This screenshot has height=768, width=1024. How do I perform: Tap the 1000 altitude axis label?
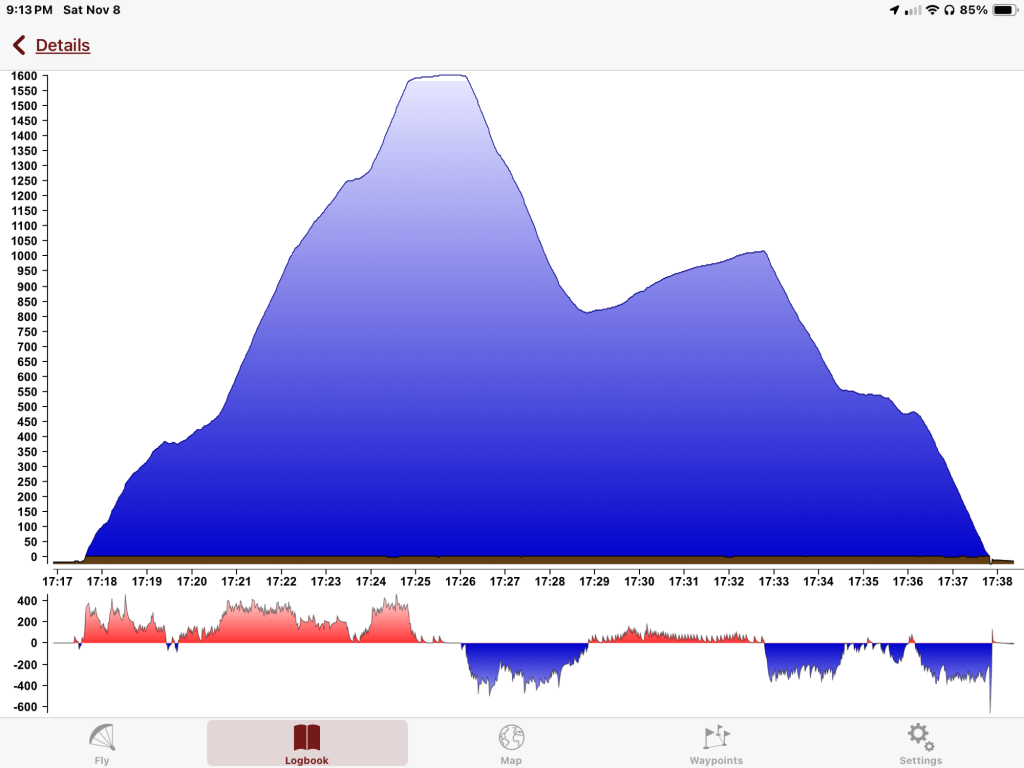tap(23, 256)
